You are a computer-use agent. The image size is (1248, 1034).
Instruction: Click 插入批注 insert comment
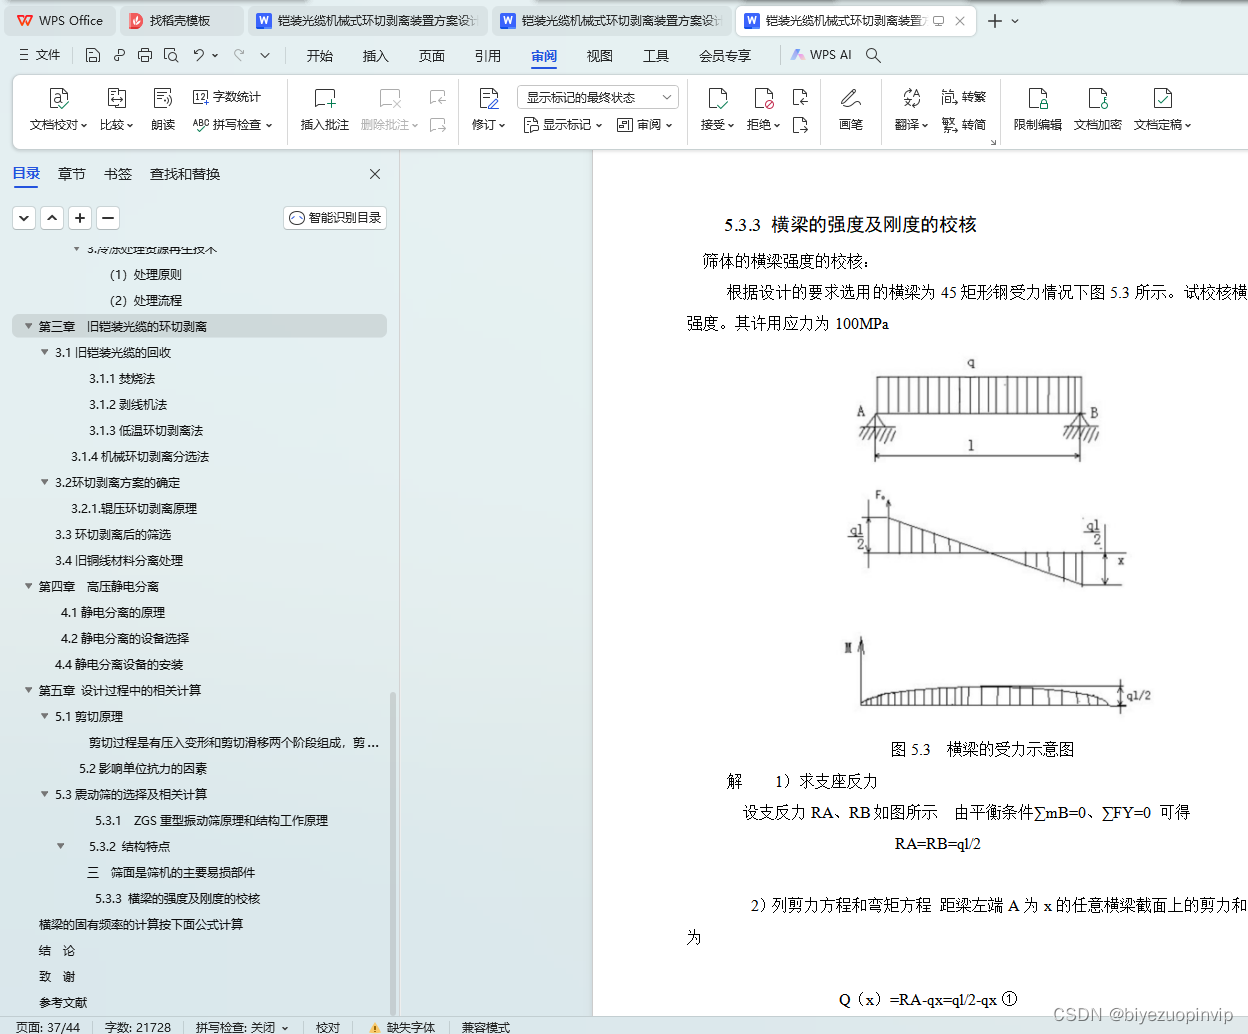pyautogui.click(x=325, y=110)
